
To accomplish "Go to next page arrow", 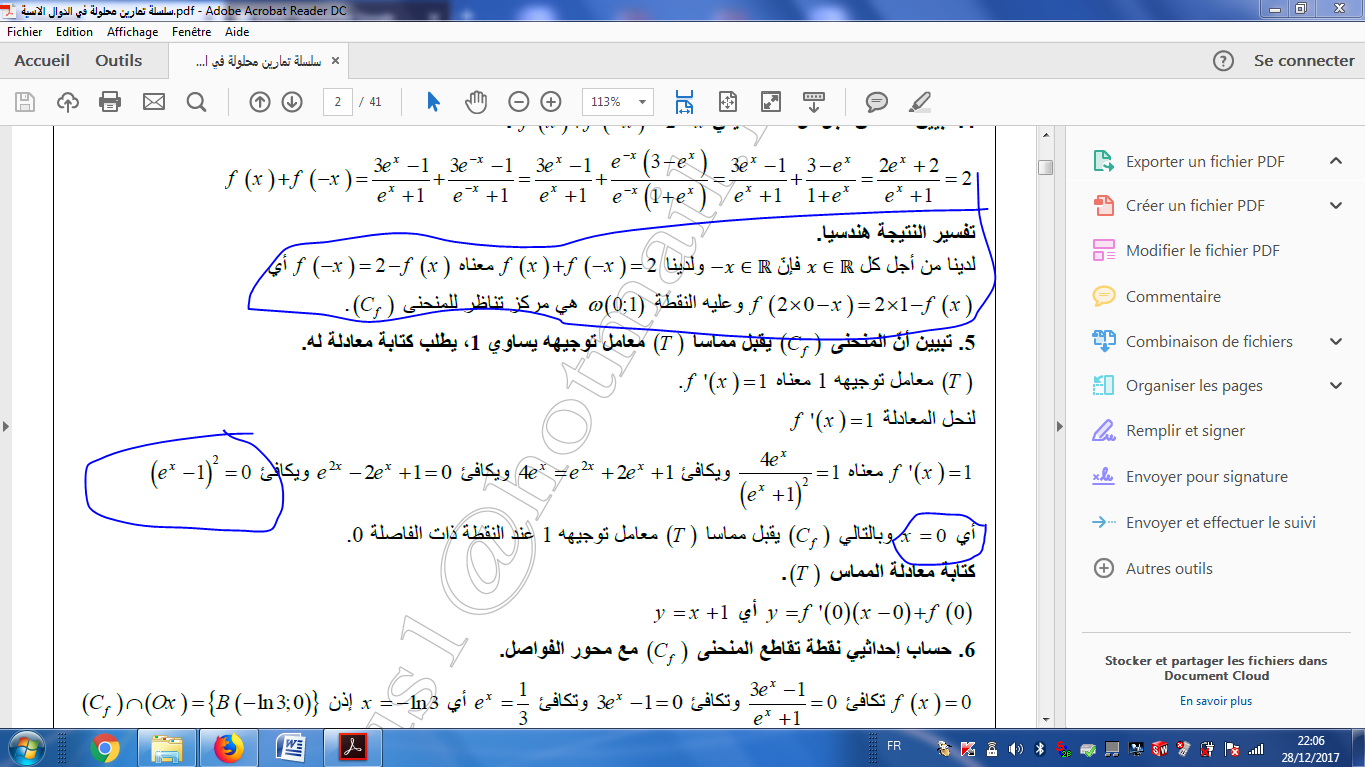I will (292, 102).
